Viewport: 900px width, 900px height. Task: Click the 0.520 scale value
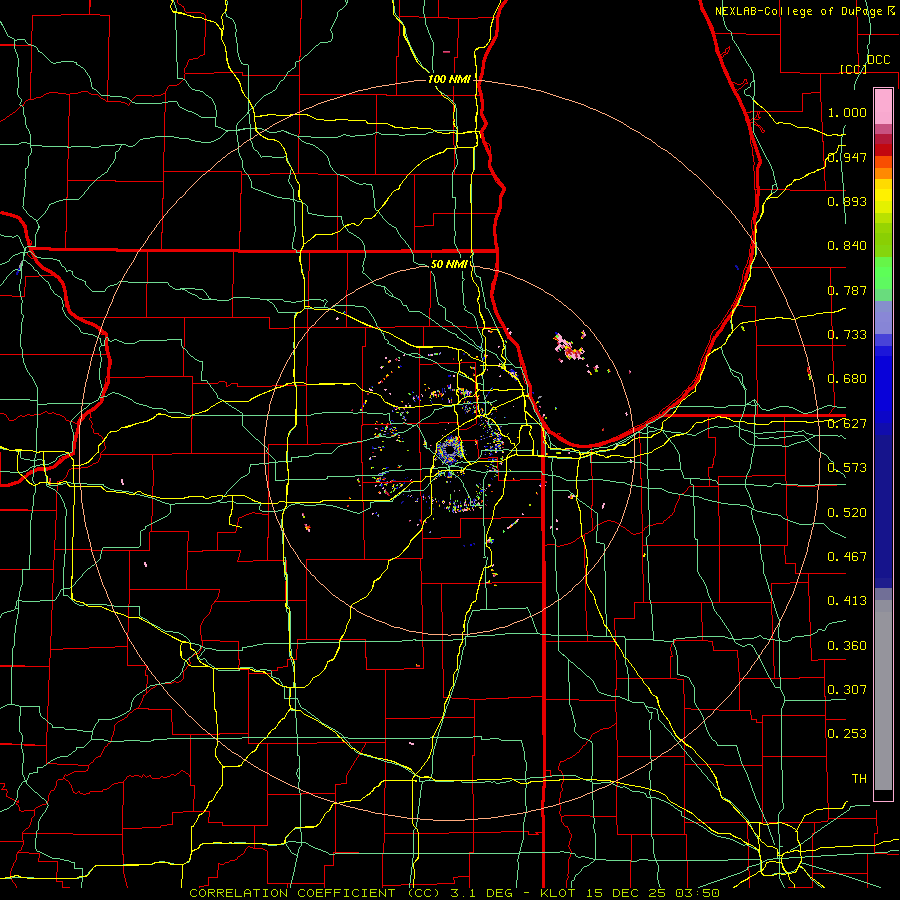[847, 513]
